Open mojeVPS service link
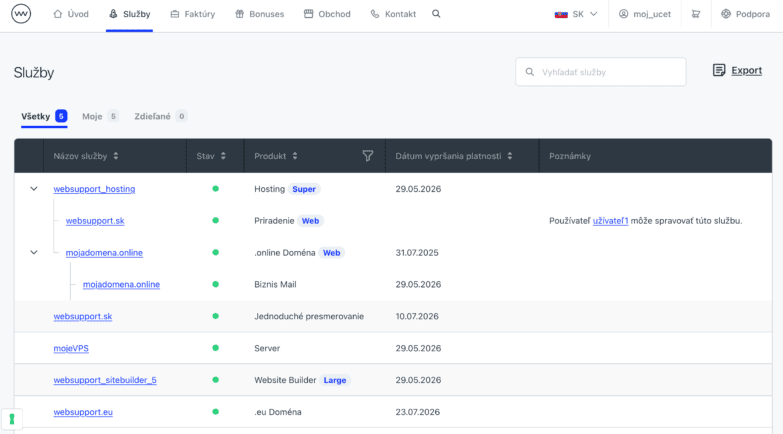Image resolution: width=783 pixels, height=434 pixels. 71,349
